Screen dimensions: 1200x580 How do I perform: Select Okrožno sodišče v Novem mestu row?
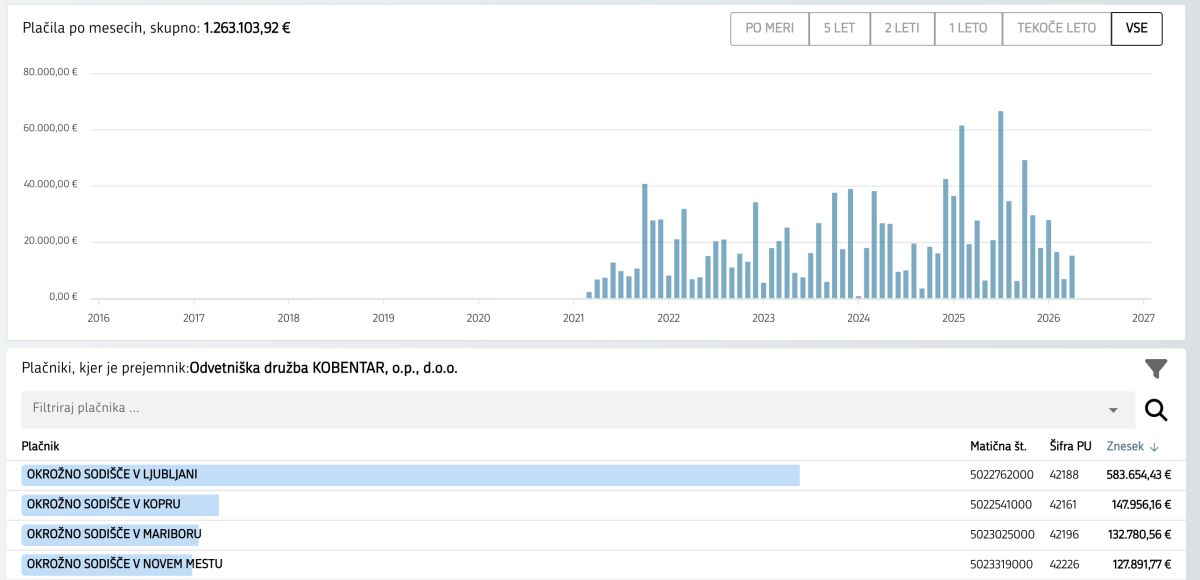pos(124,564)
